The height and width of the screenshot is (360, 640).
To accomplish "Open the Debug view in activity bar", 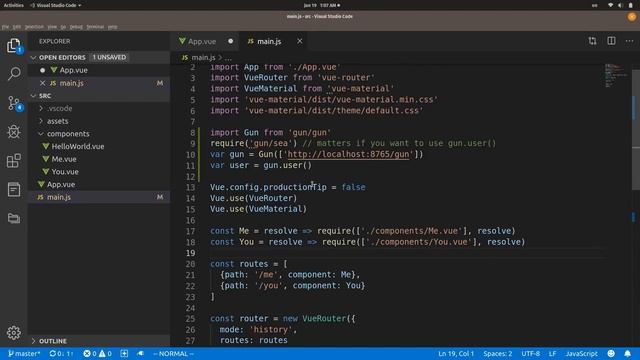I will tap(13, 132).
